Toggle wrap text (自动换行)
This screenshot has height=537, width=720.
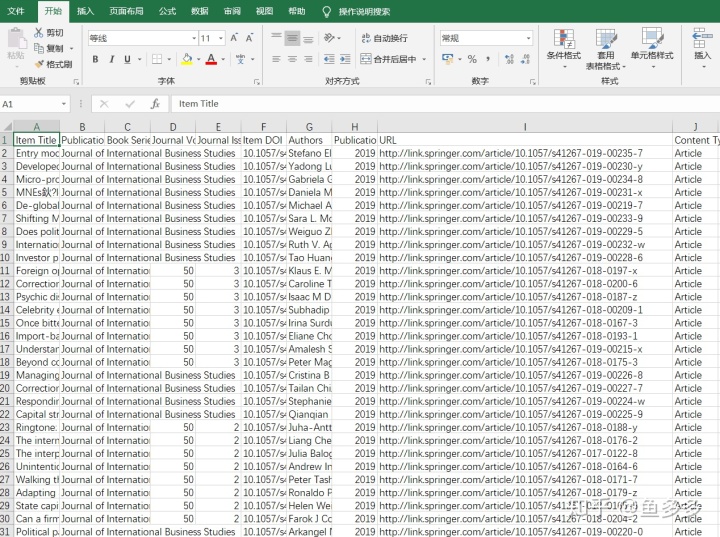click(384, 38)
